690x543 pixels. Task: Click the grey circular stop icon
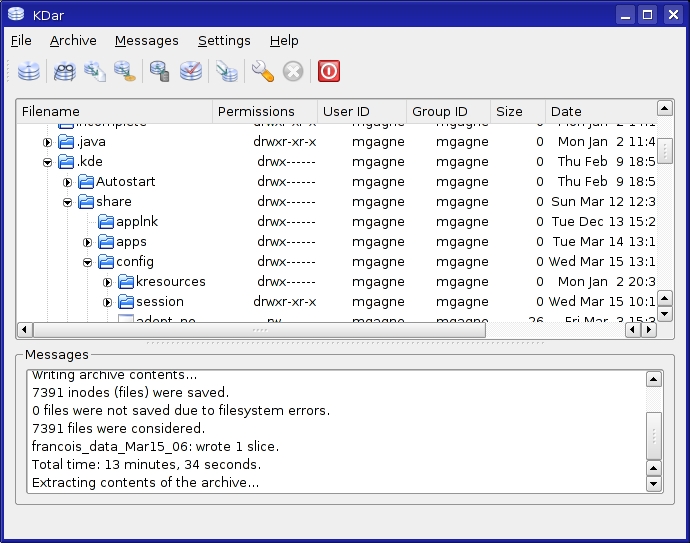click(293, 71)
